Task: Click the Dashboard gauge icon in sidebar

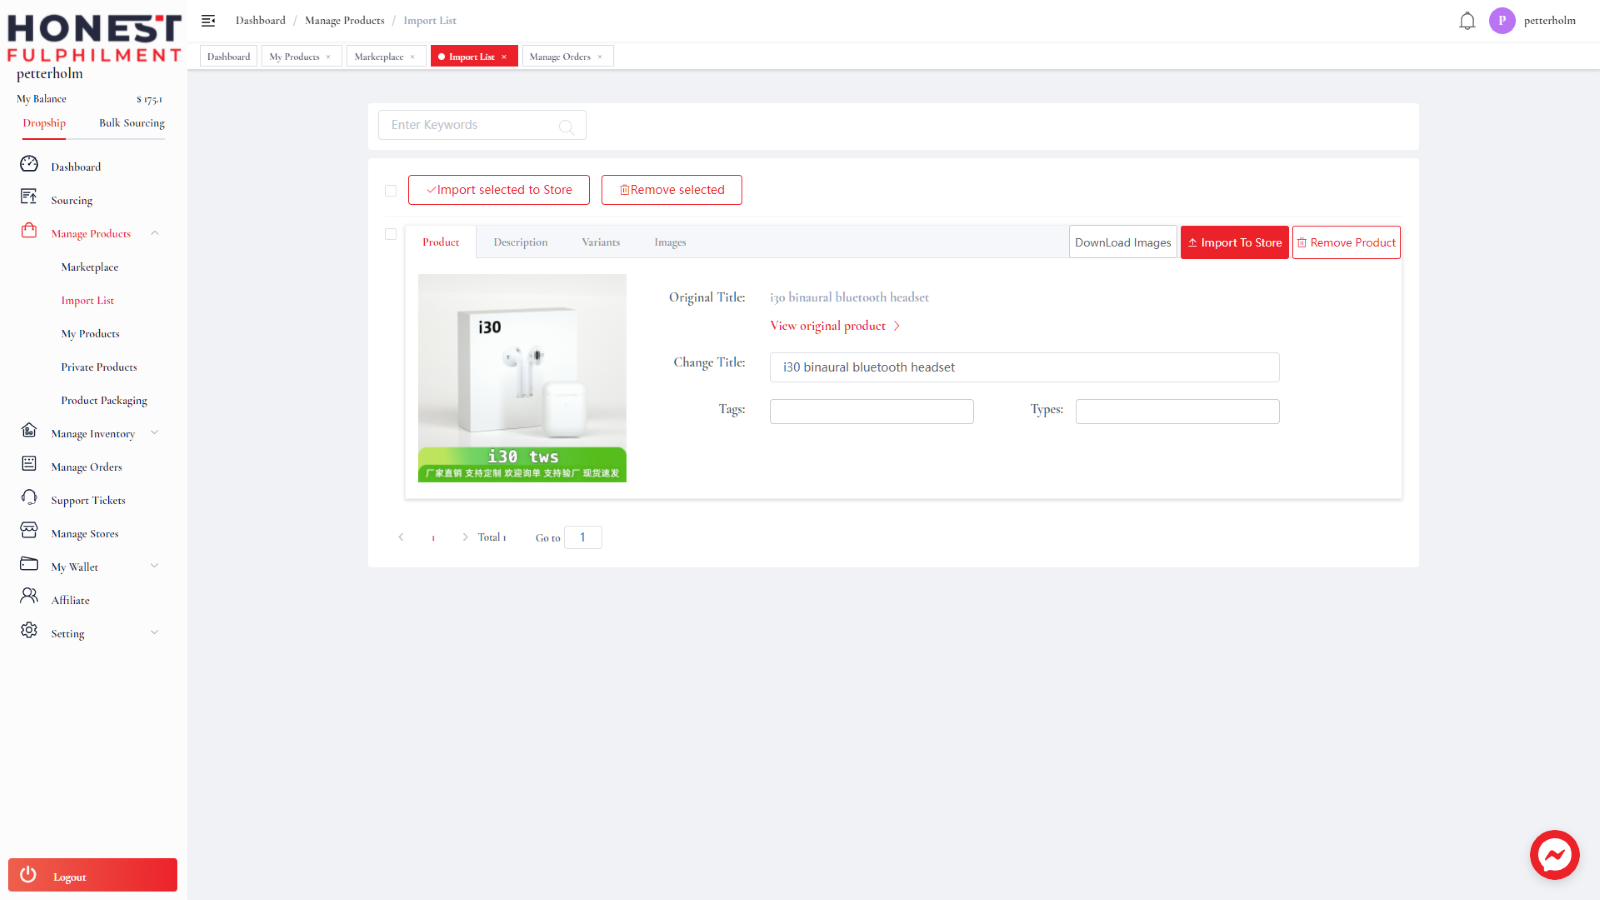Action: [29, 164]
